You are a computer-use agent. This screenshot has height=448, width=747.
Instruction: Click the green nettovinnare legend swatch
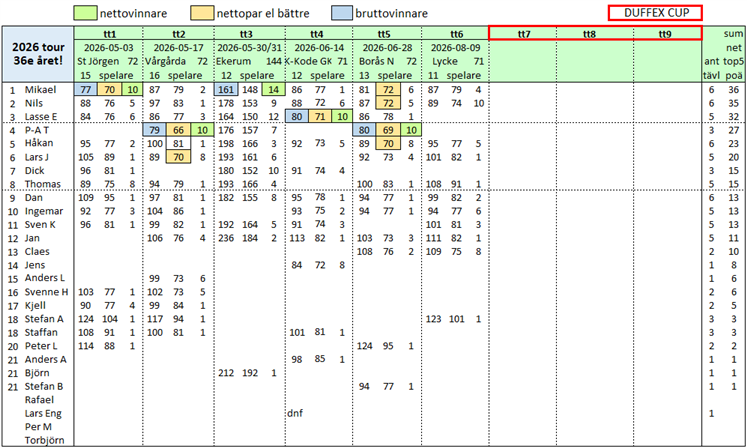coord(85,13)
